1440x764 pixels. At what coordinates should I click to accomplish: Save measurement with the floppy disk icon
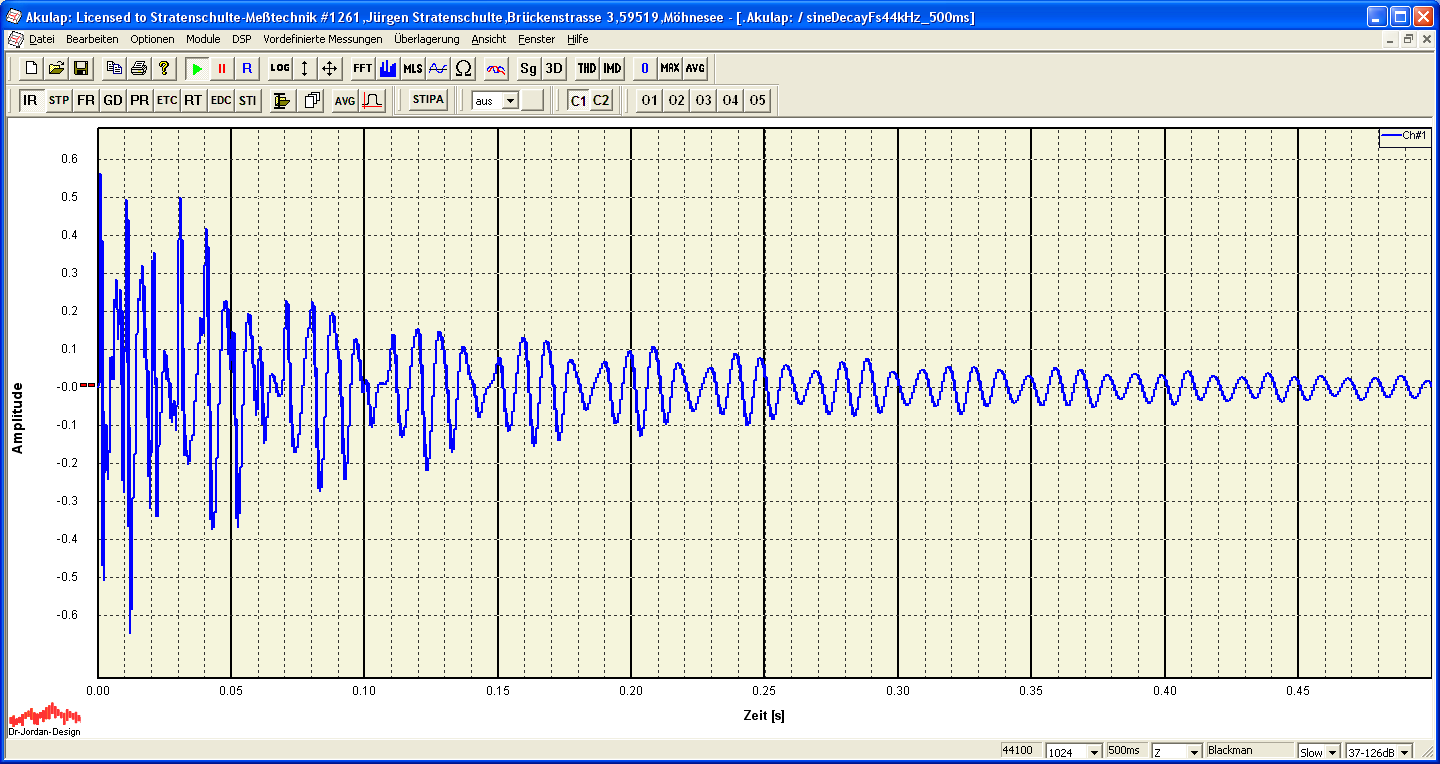click(x=81, y=69)
